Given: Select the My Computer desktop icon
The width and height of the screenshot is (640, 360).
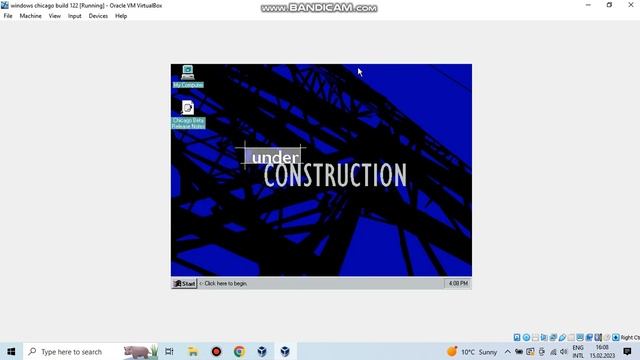Looking at the screenshot, I should tap(188, 76).
